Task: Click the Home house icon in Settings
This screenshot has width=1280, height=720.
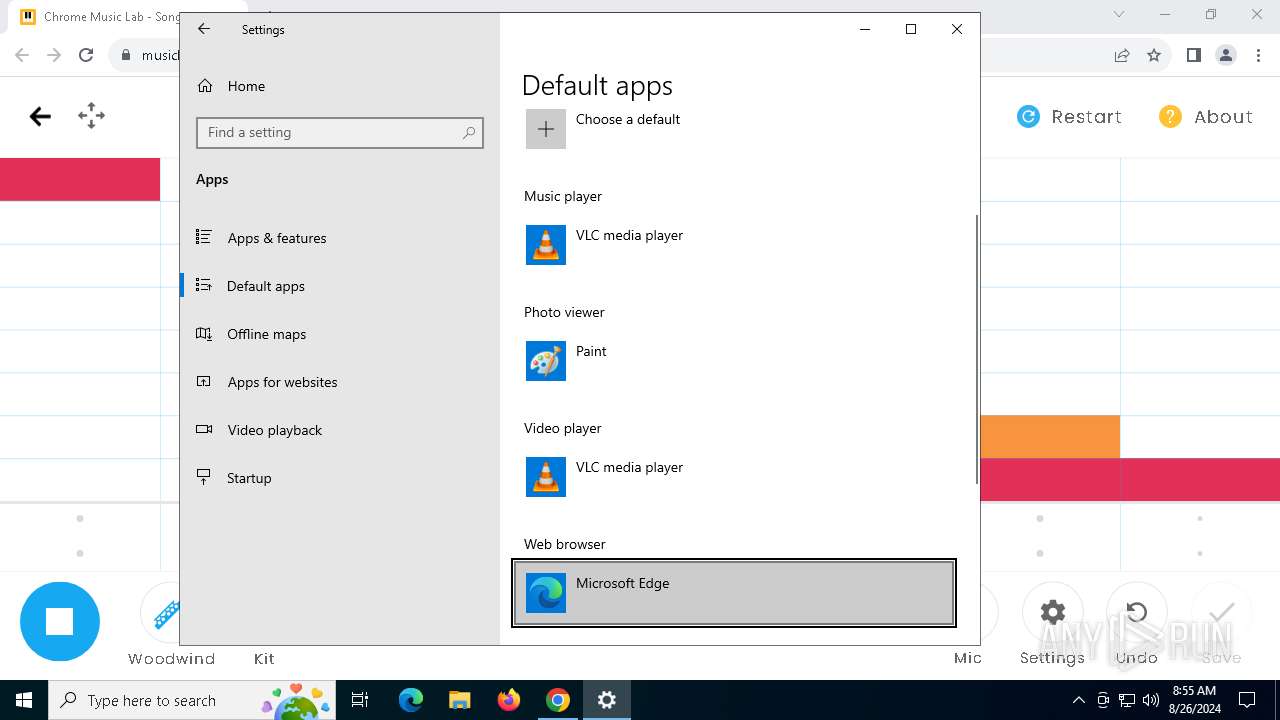Action: click(205, 86)
